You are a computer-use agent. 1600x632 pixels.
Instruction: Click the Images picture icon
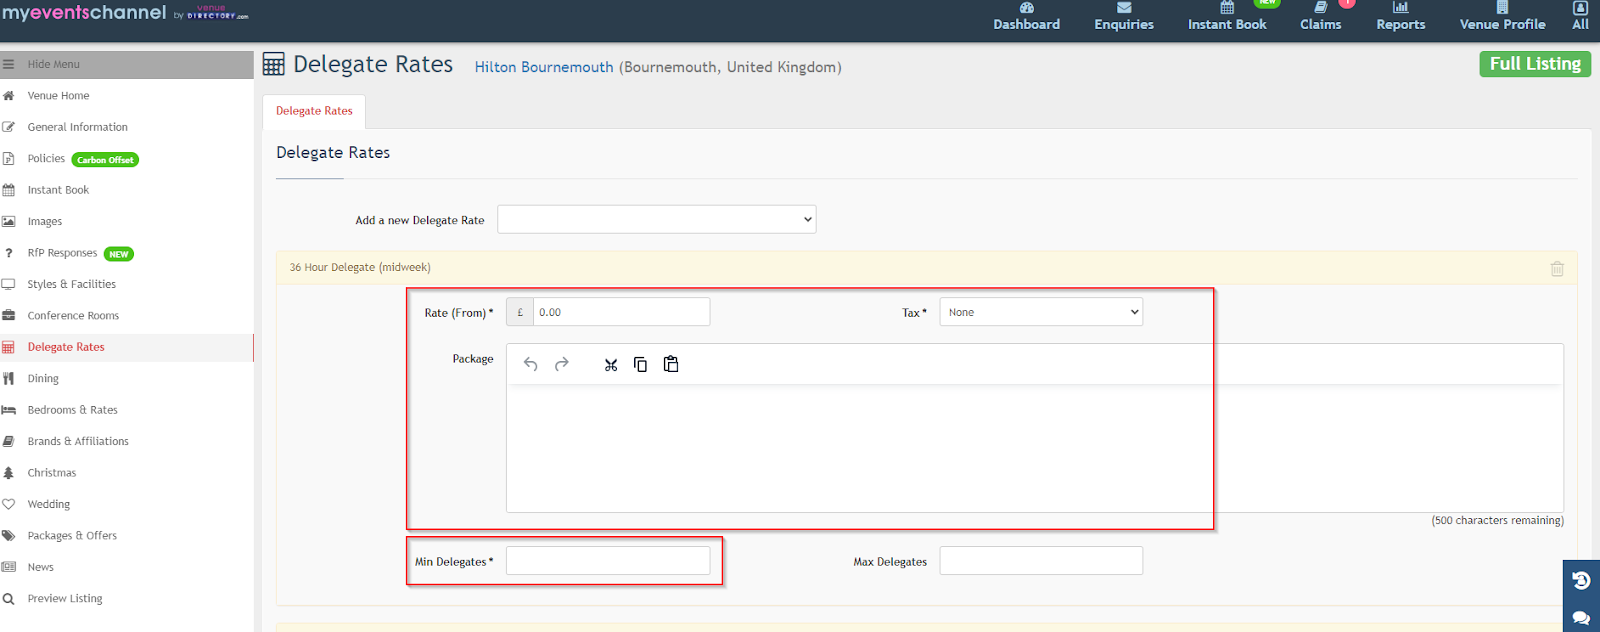pos(8,221)
